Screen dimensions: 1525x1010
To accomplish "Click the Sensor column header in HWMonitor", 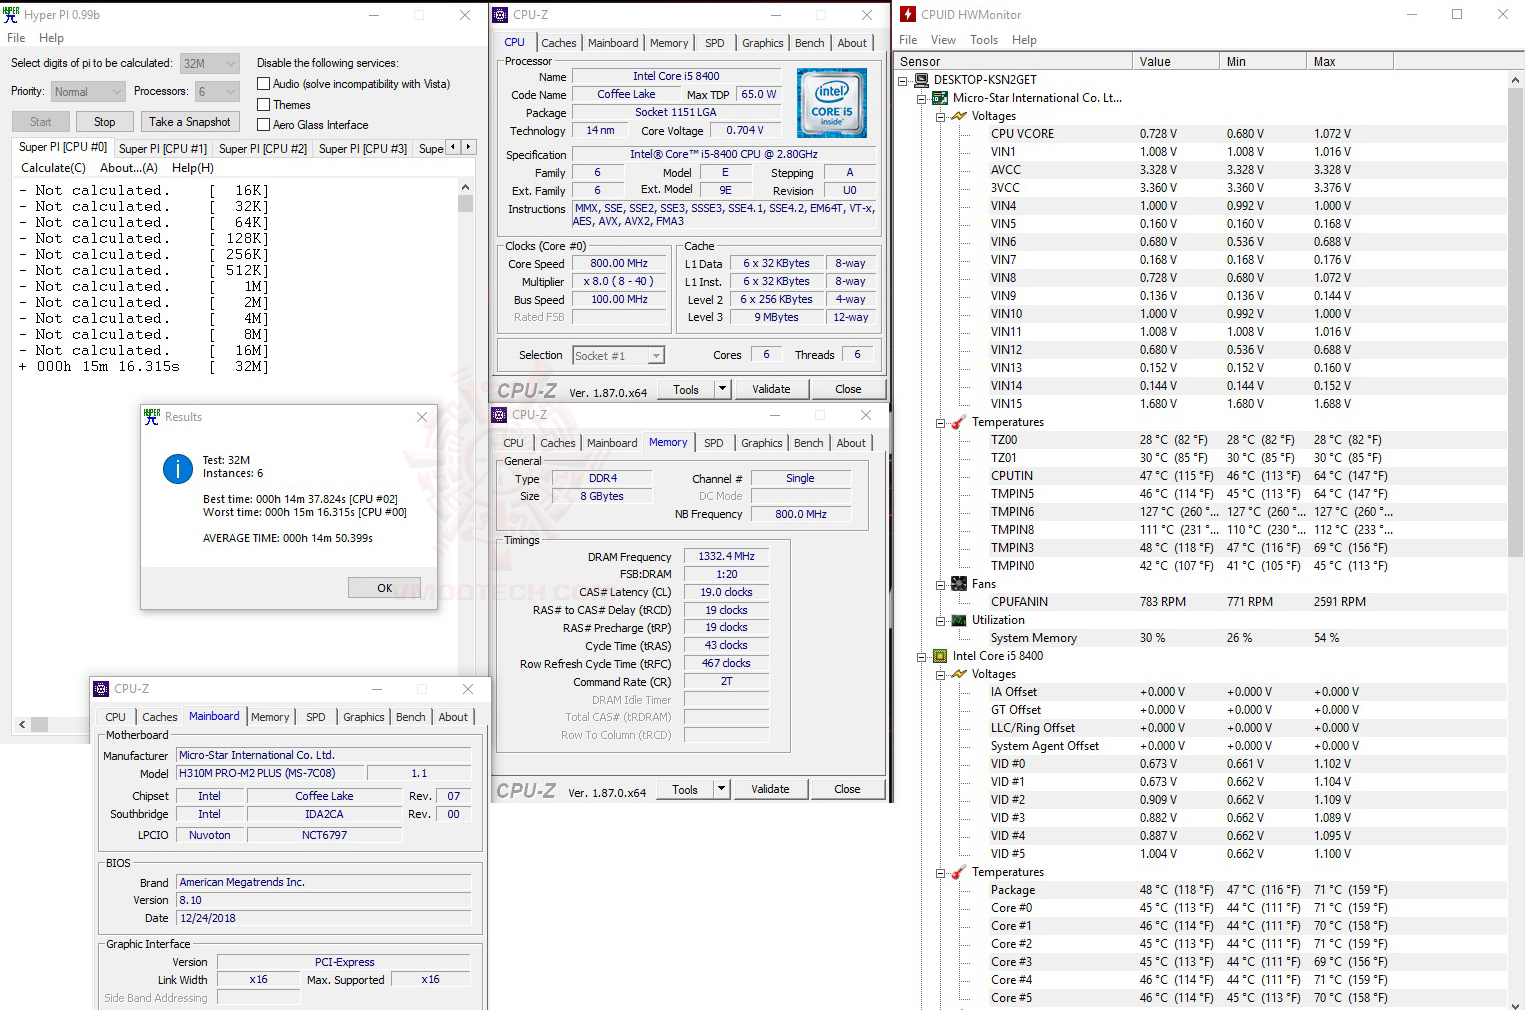I will 1013,62.
